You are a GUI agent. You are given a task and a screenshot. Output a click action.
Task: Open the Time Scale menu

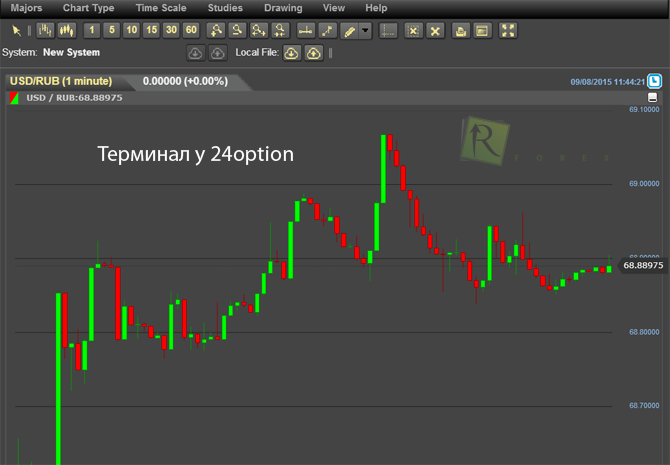pyautogui.click(x=161, y=8)
